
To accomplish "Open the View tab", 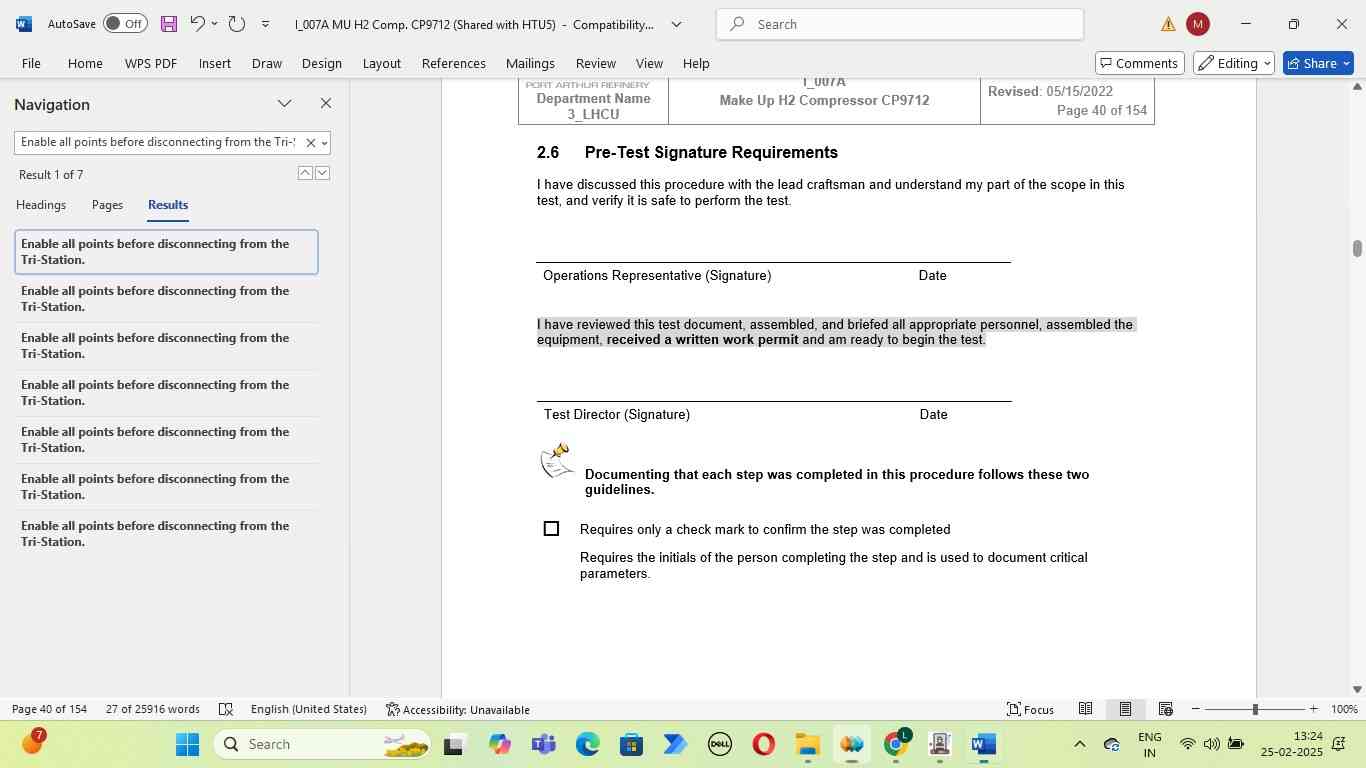I will 649,63.
